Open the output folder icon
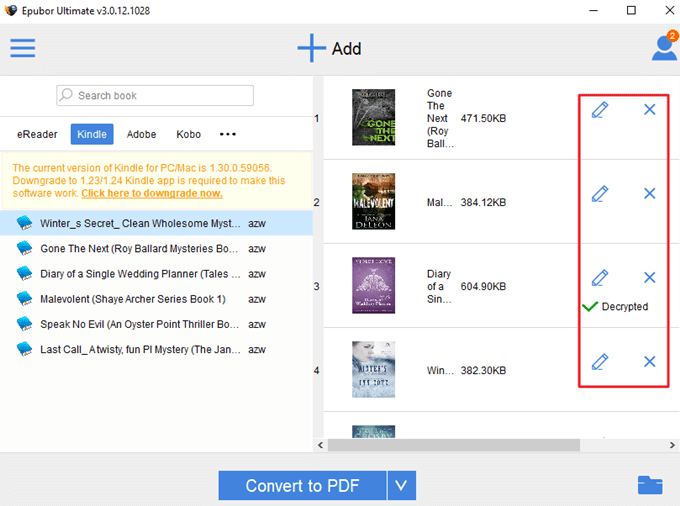 click(x=650, y=485)
